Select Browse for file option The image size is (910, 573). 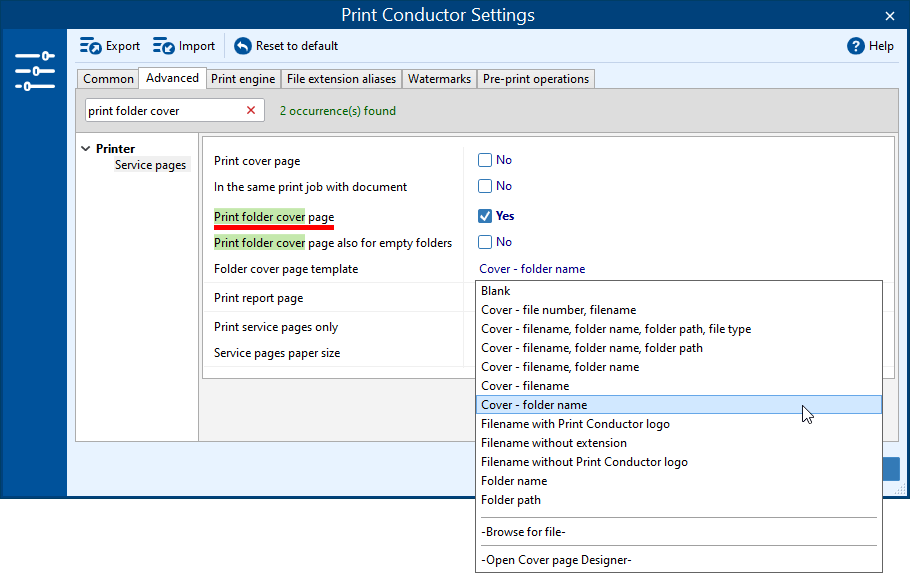(523, 532)
